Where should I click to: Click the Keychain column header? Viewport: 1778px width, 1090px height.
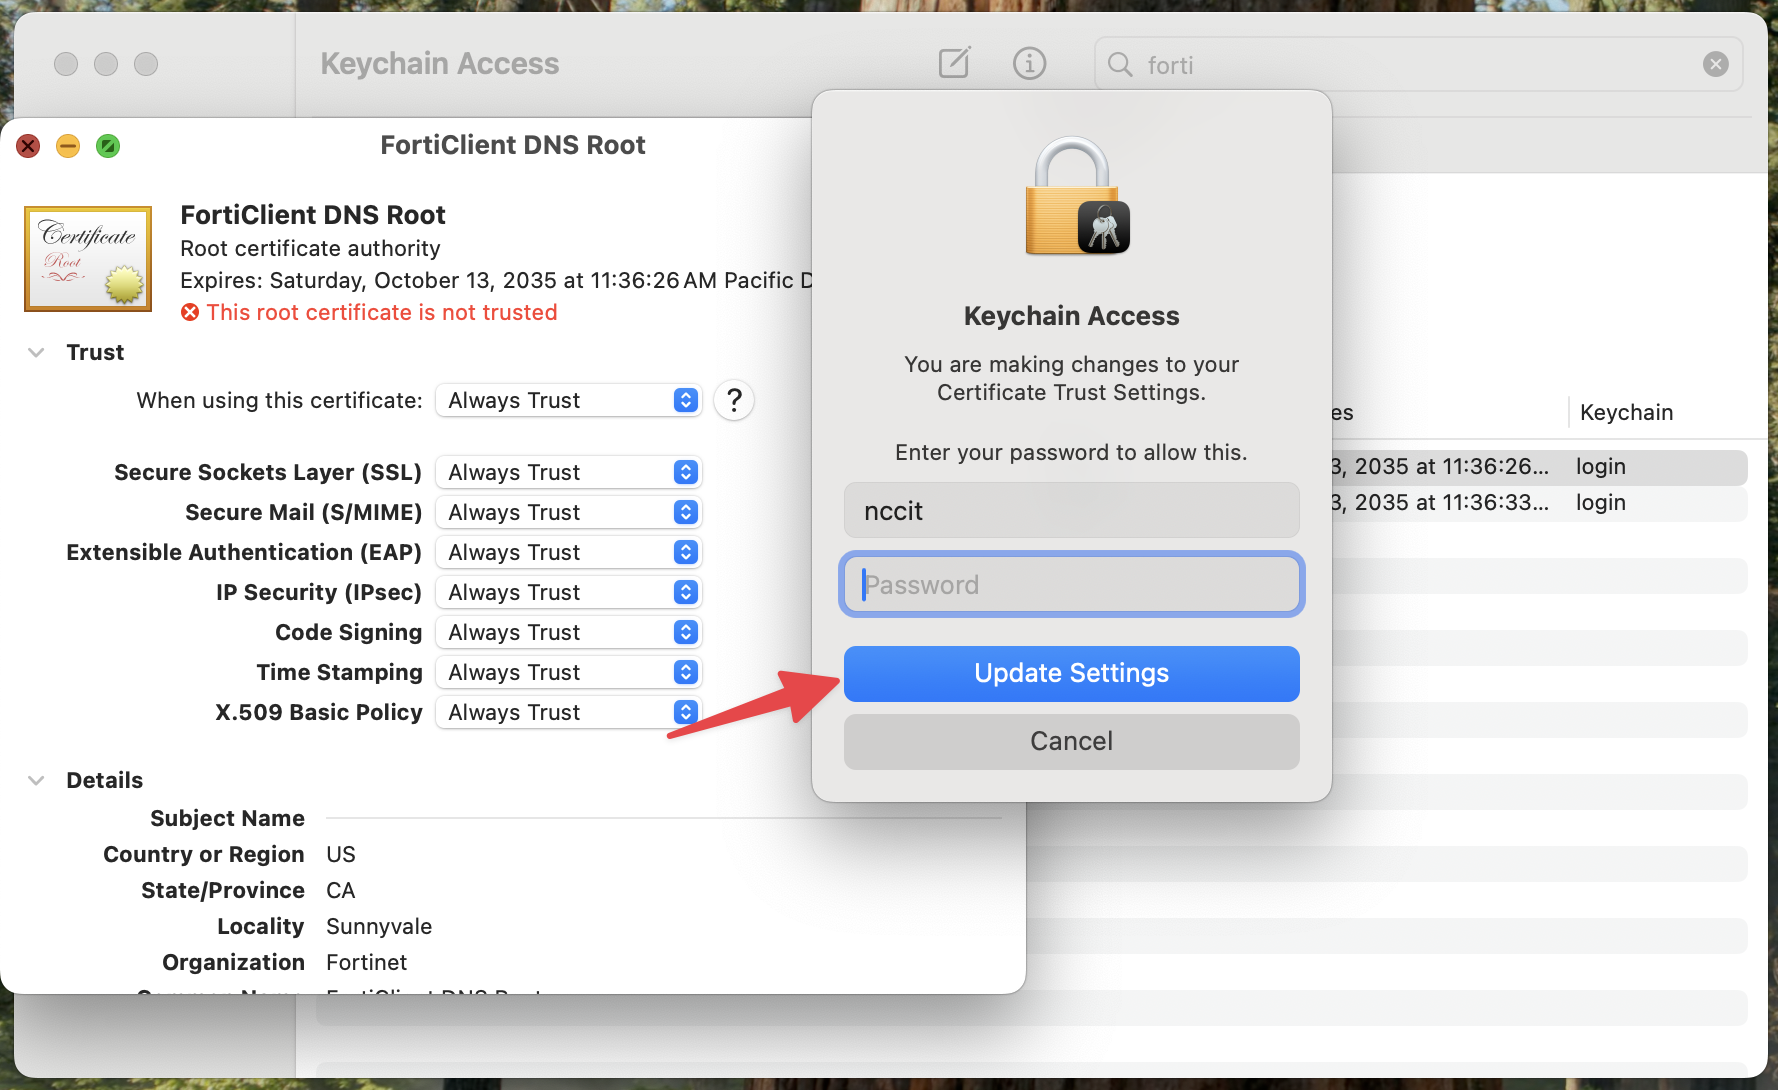click(x=1626, y=413)
